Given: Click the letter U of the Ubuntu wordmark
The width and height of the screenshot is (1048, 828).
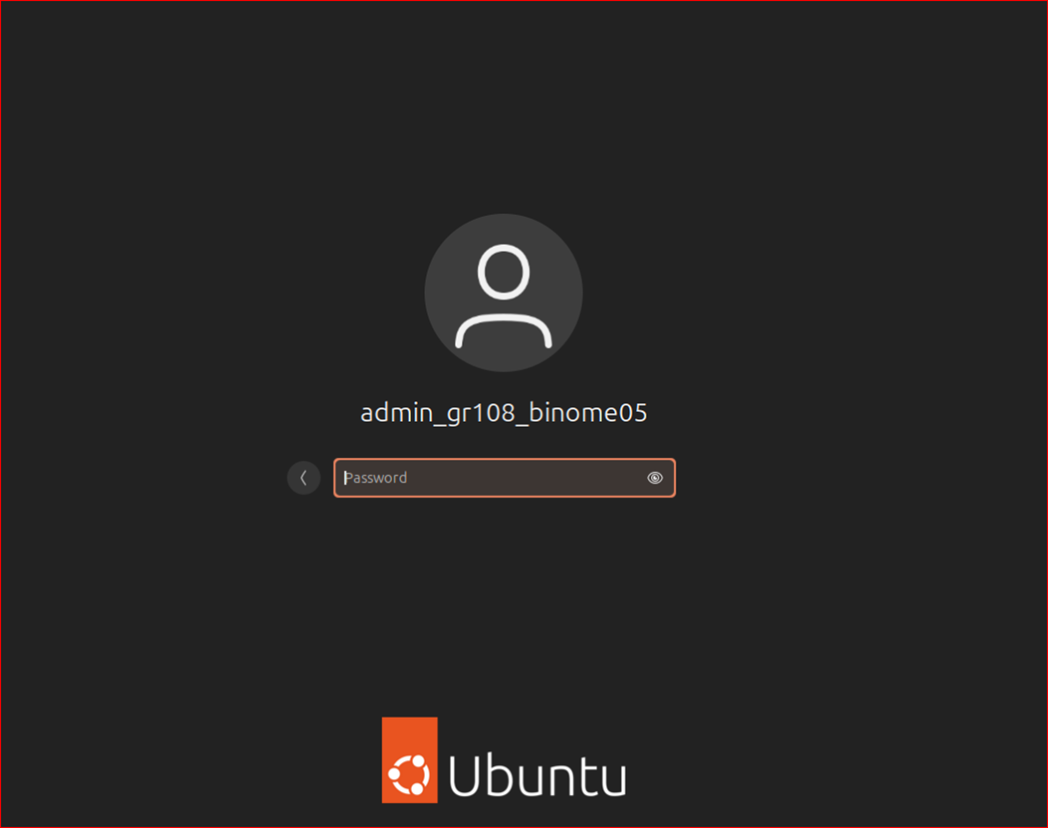Looking at the screenshot, I should (x=464, y=775).
